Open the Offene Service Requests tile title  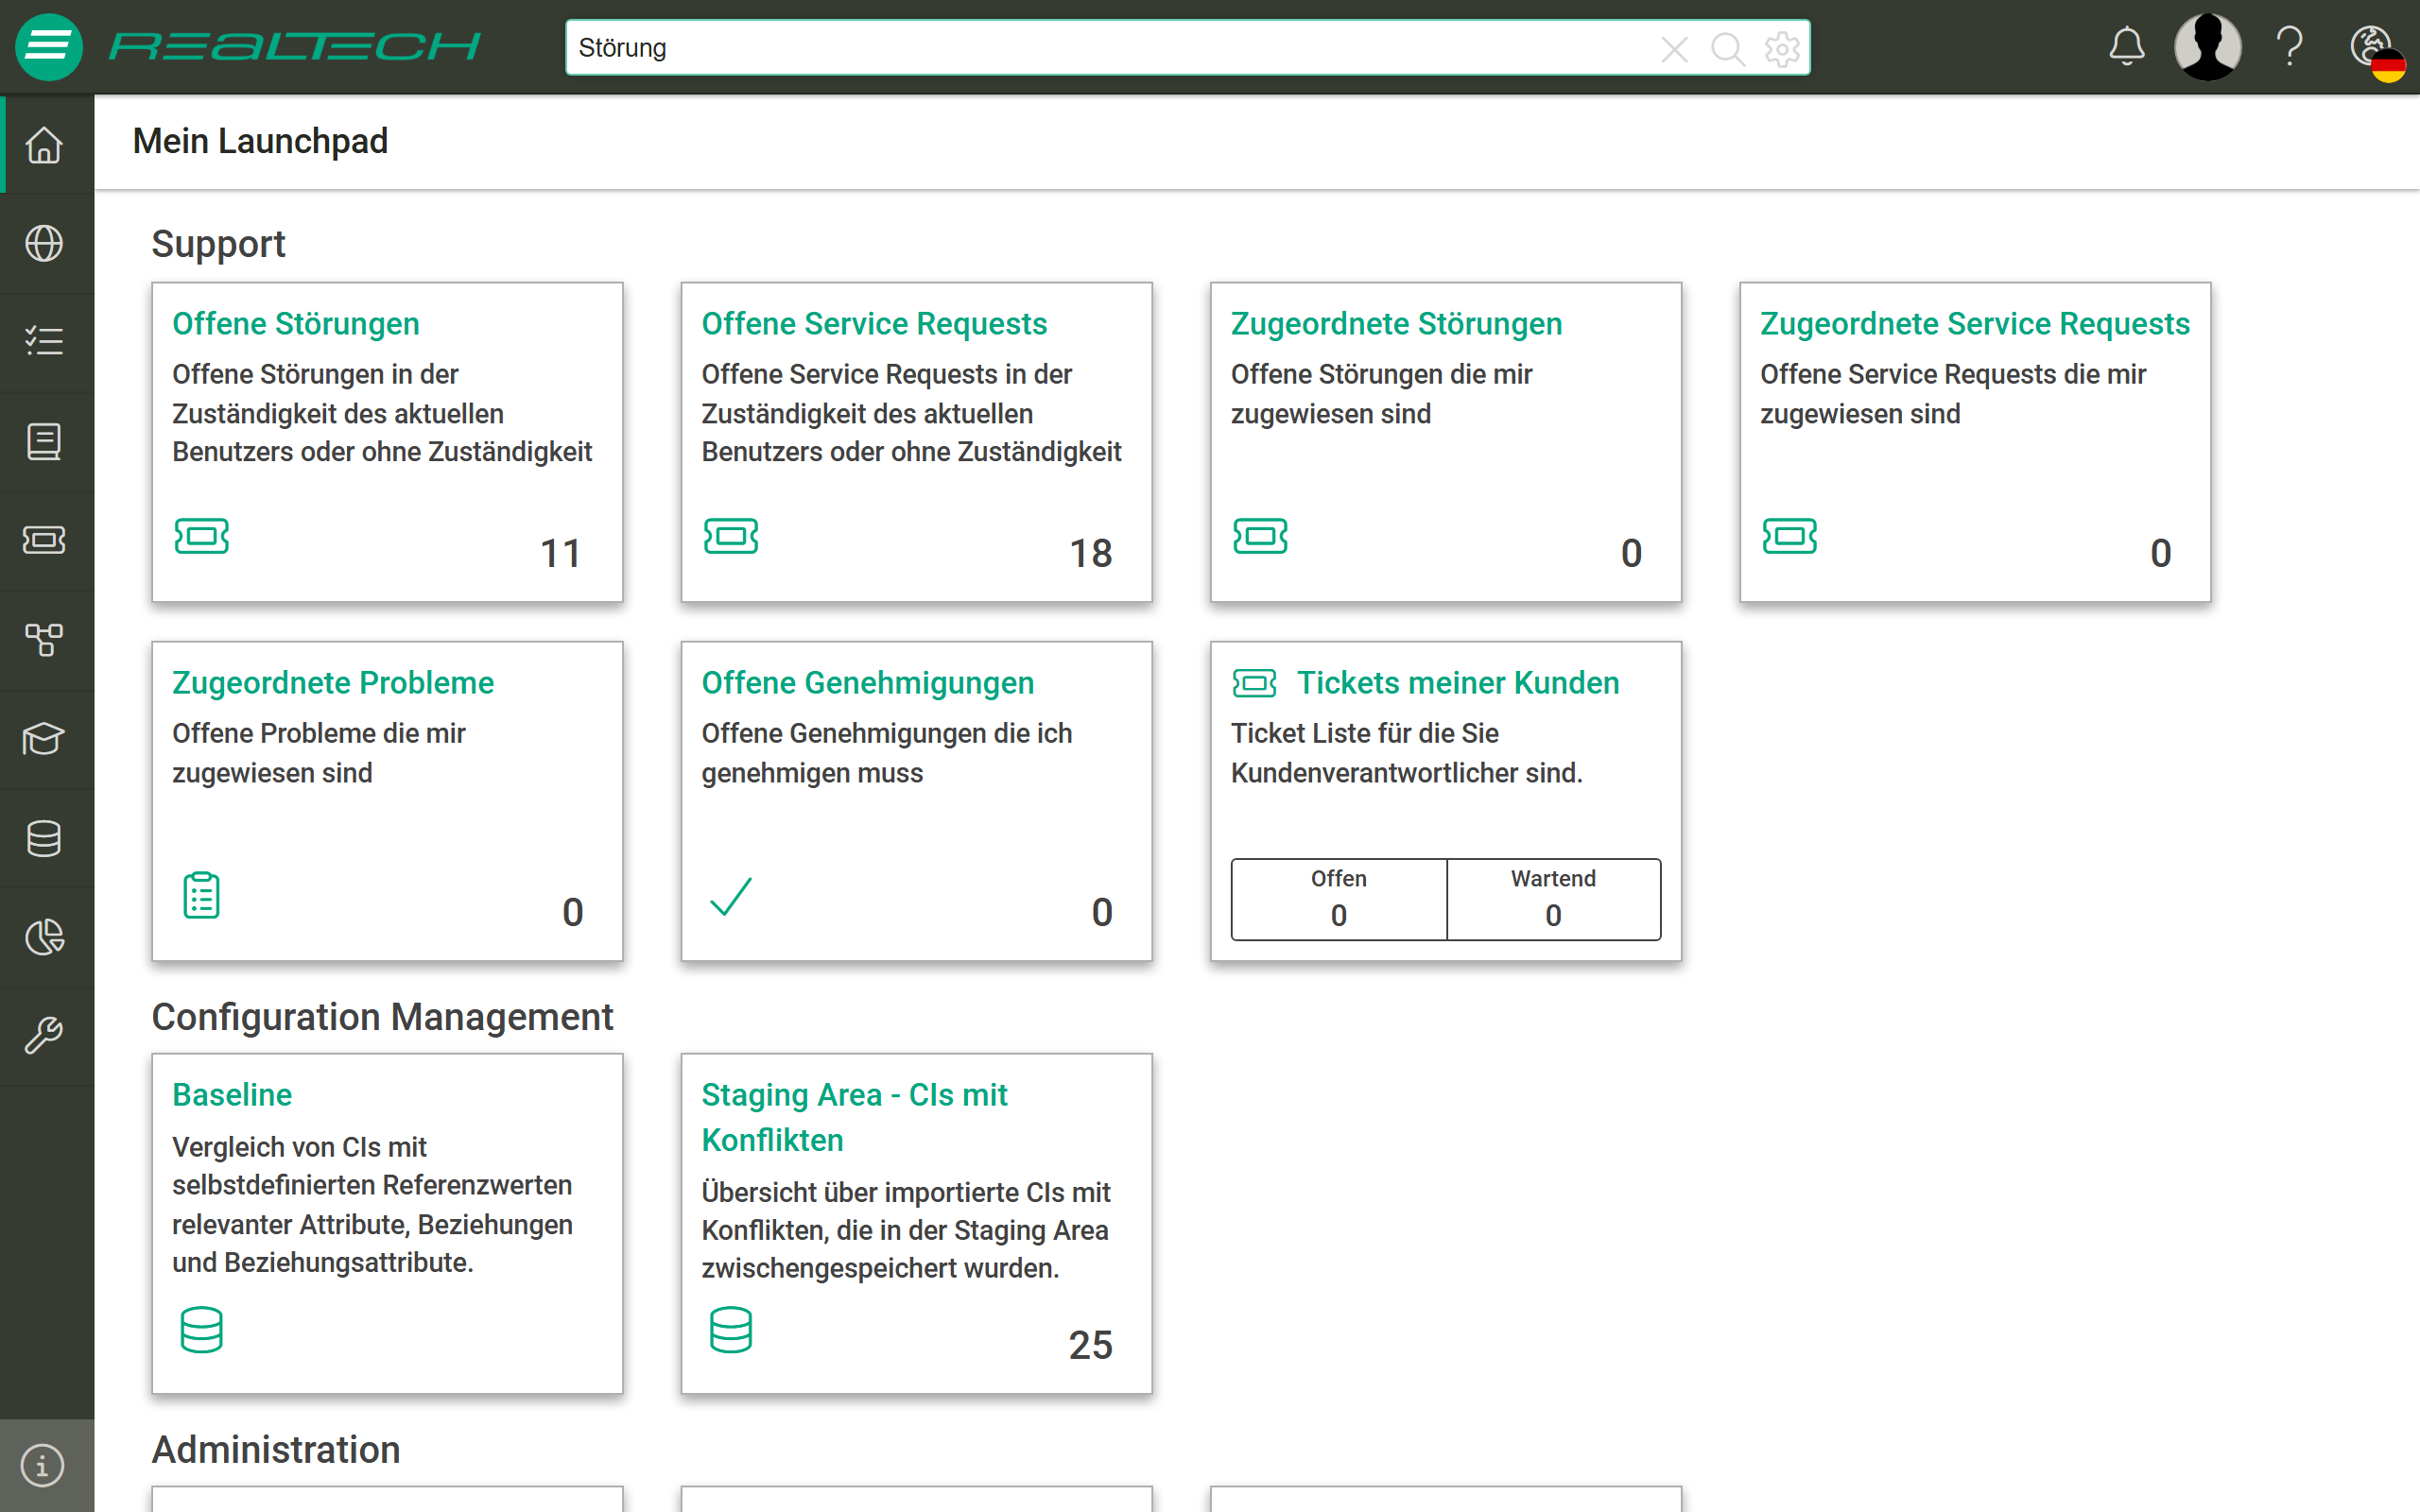[874, 324]
